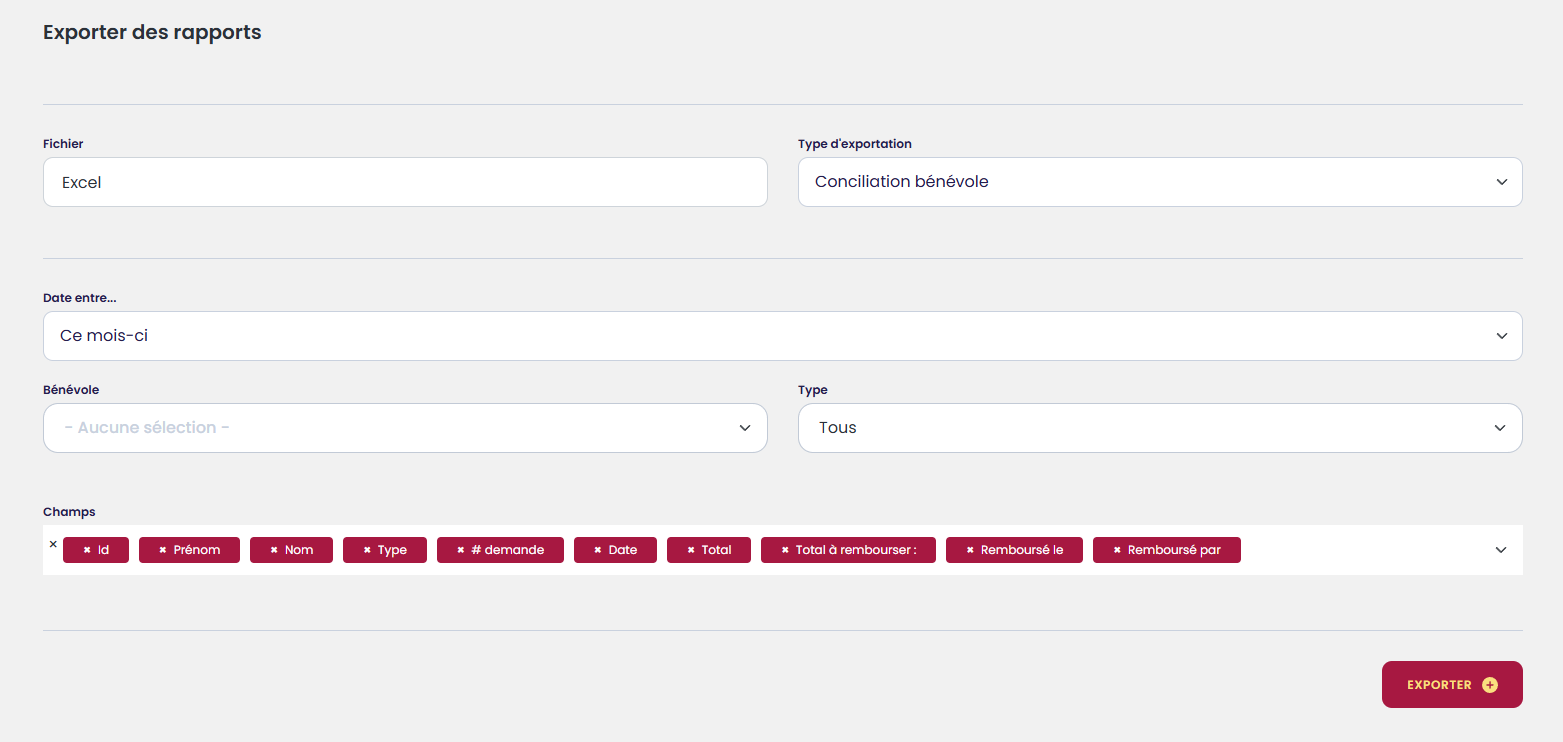The height and width of the screenshot is (742, 1563).
Task: Remove the Remboursé le tag
Action: tap(970, 550)
